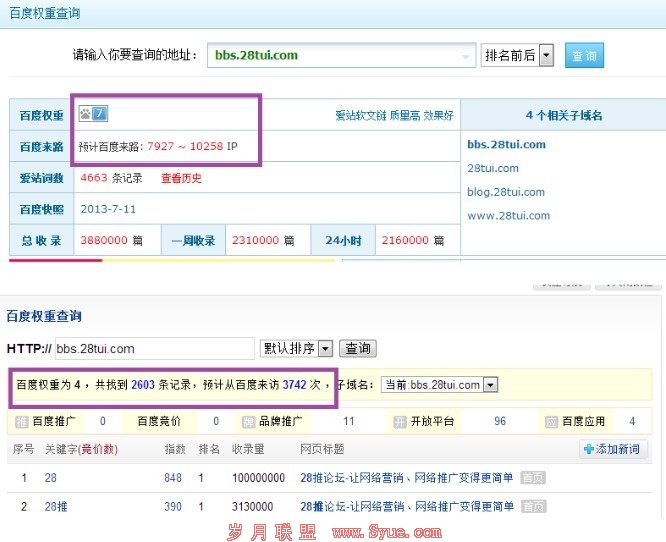Click the 4 个相关子域名 header
This screenshot has height=542, width=666.
564,115
